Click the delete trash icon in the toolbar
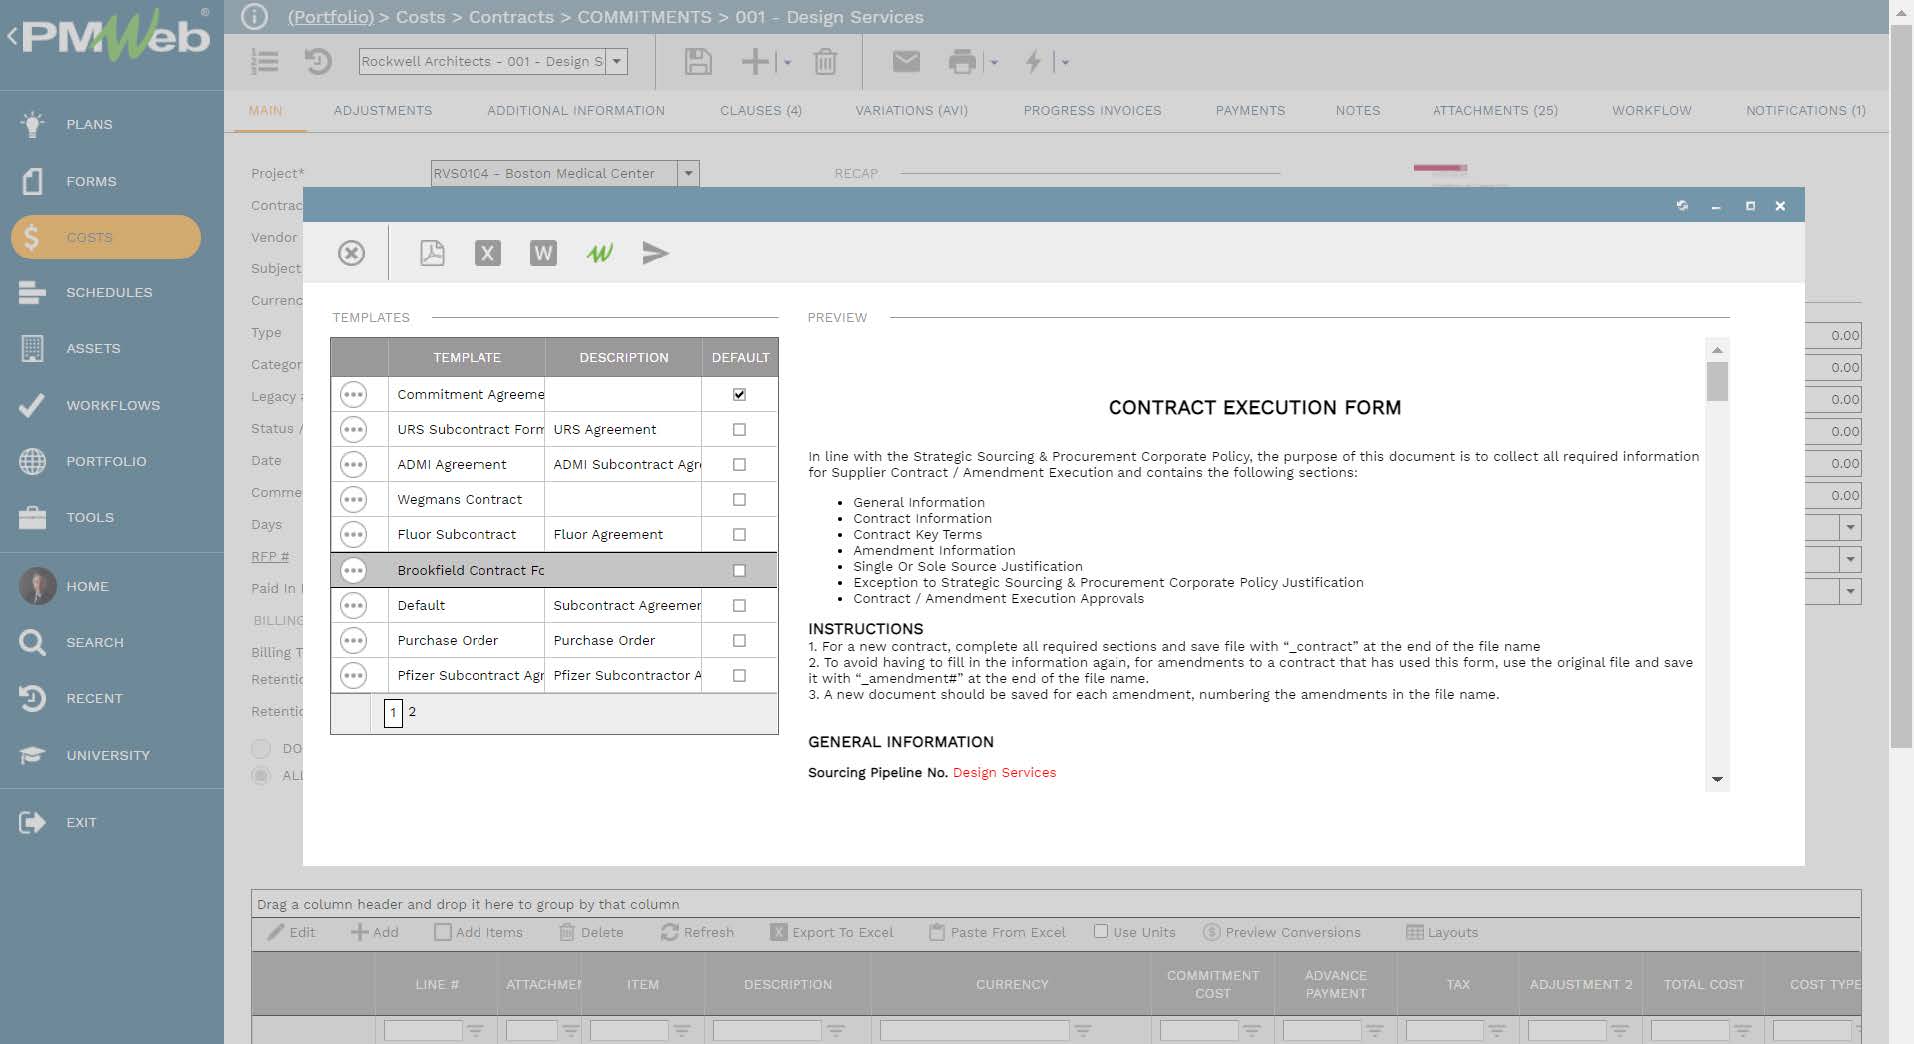Screen dimensions: 1914x1044 coord(824,61)
